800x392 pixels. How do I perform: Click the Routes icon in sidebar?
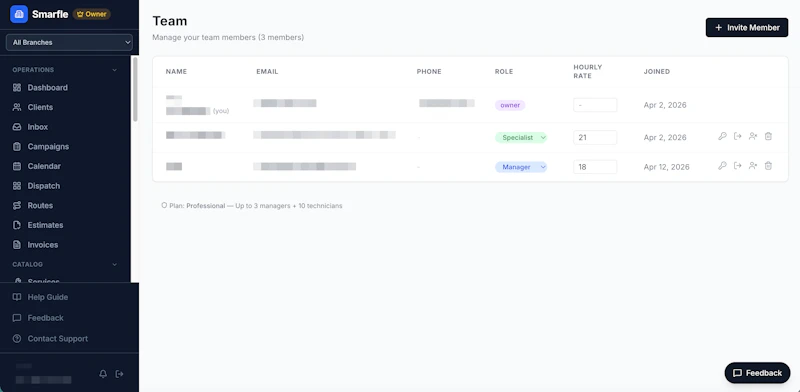click(x=17, y=206)
